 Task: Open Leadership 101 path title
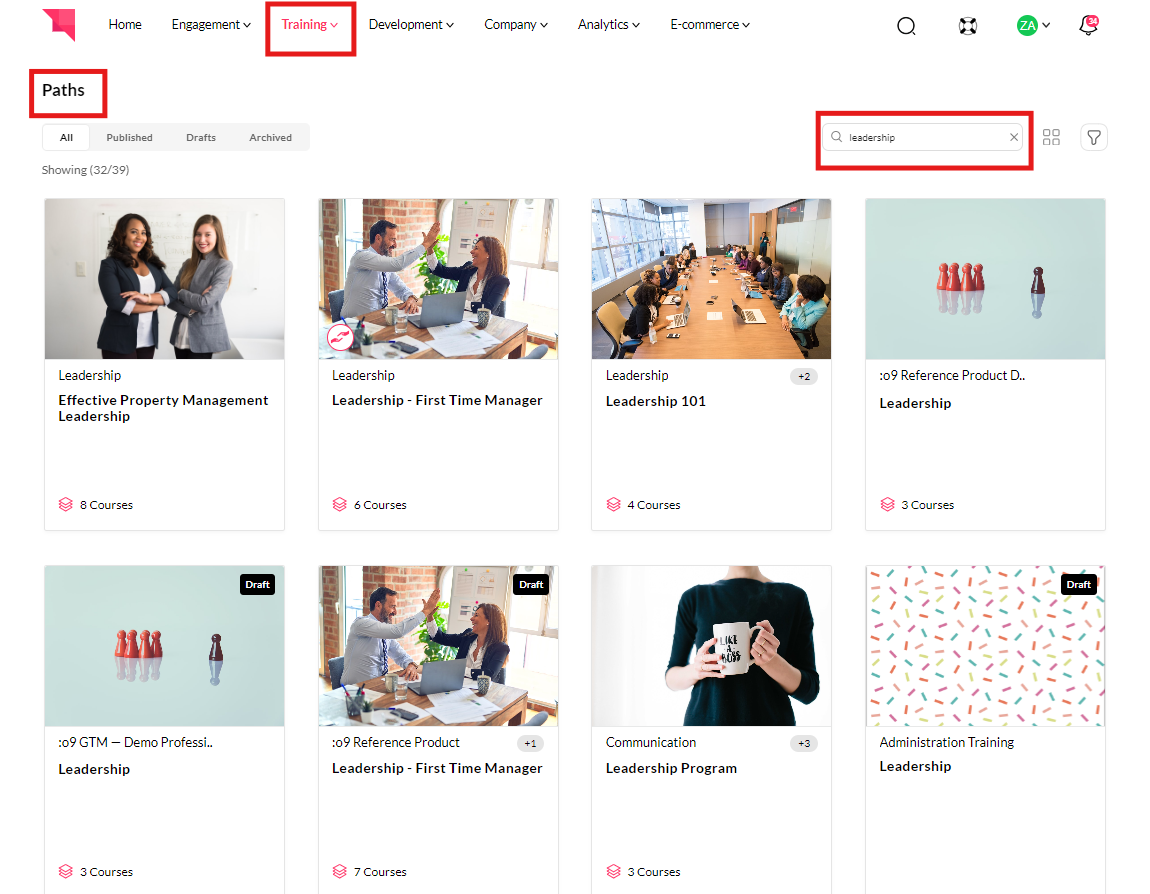(656, 401)
